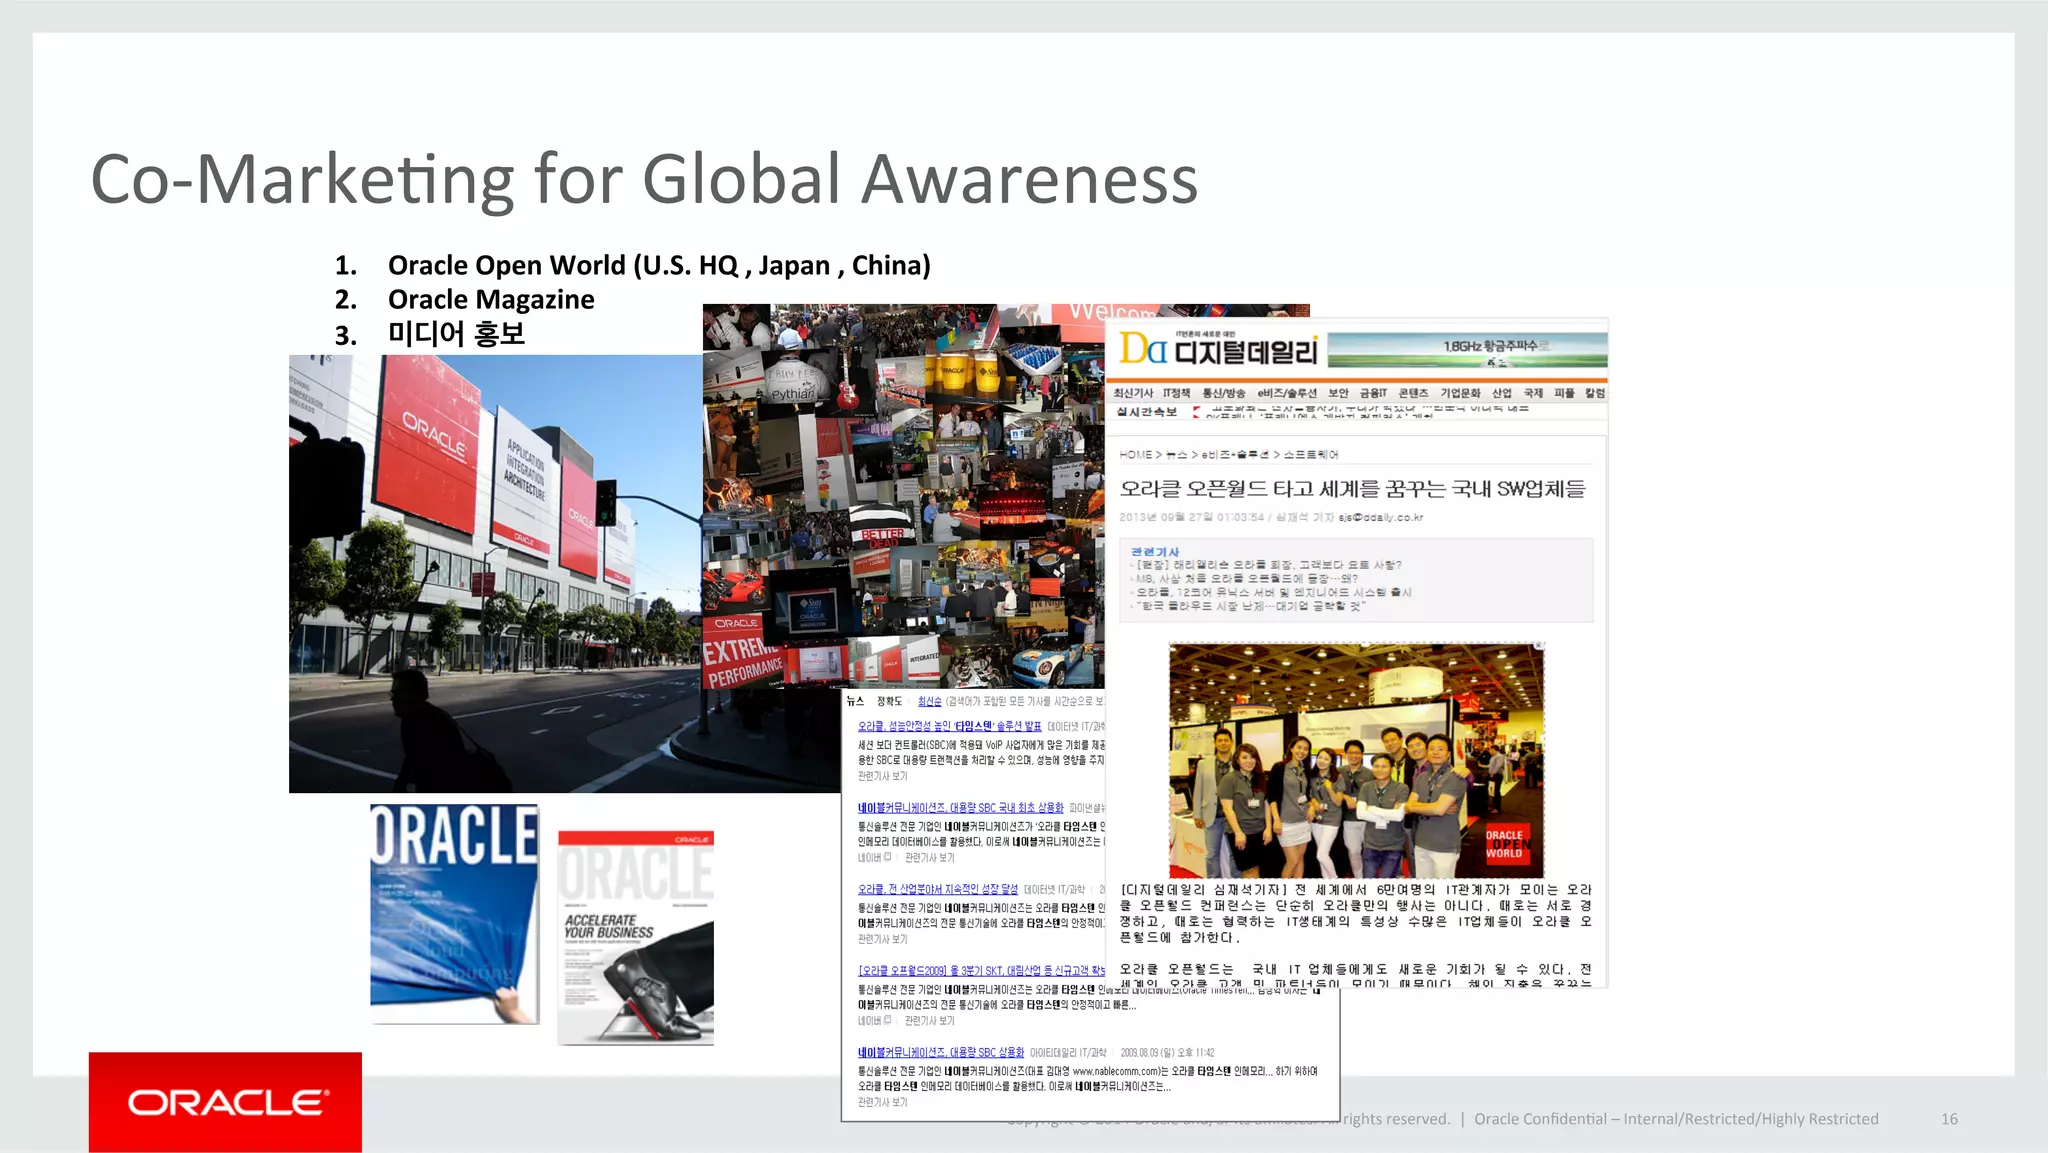Open related article MS, 사상 처음 오라클 오픈월드
The image size is (2048, 1153).
pyautogui.click(x=1245, y=578)
